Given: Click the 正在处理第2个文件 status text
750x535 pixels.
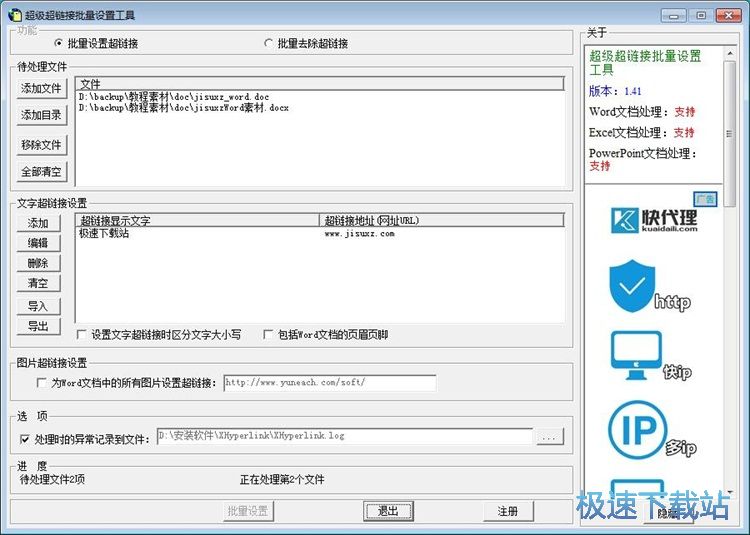Looking at the screenshot, I should tap(282, 479).
